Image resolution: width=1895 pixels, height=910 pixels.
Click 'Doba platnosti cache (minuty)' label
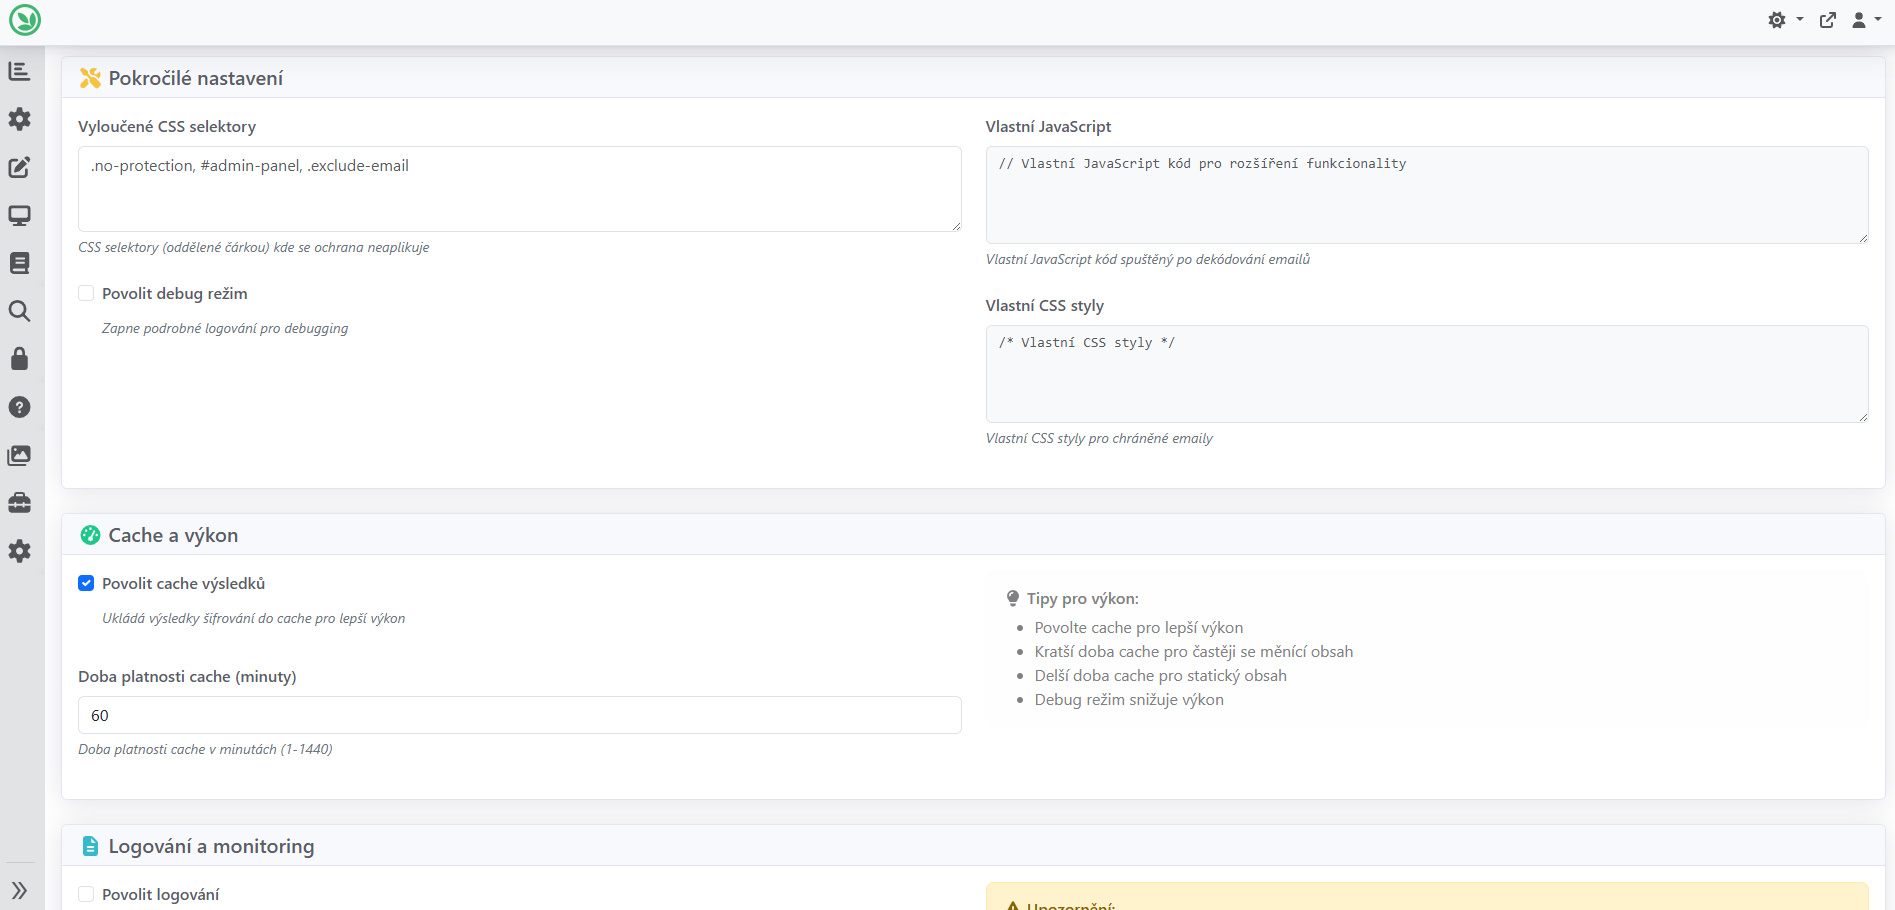[187, 676]
